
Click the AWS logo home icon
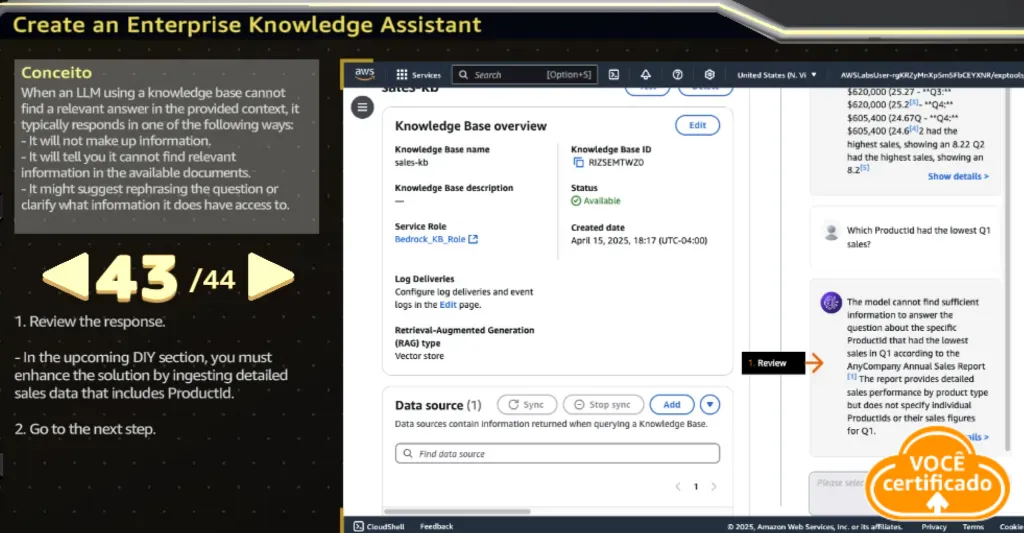(x=364, y=74)
